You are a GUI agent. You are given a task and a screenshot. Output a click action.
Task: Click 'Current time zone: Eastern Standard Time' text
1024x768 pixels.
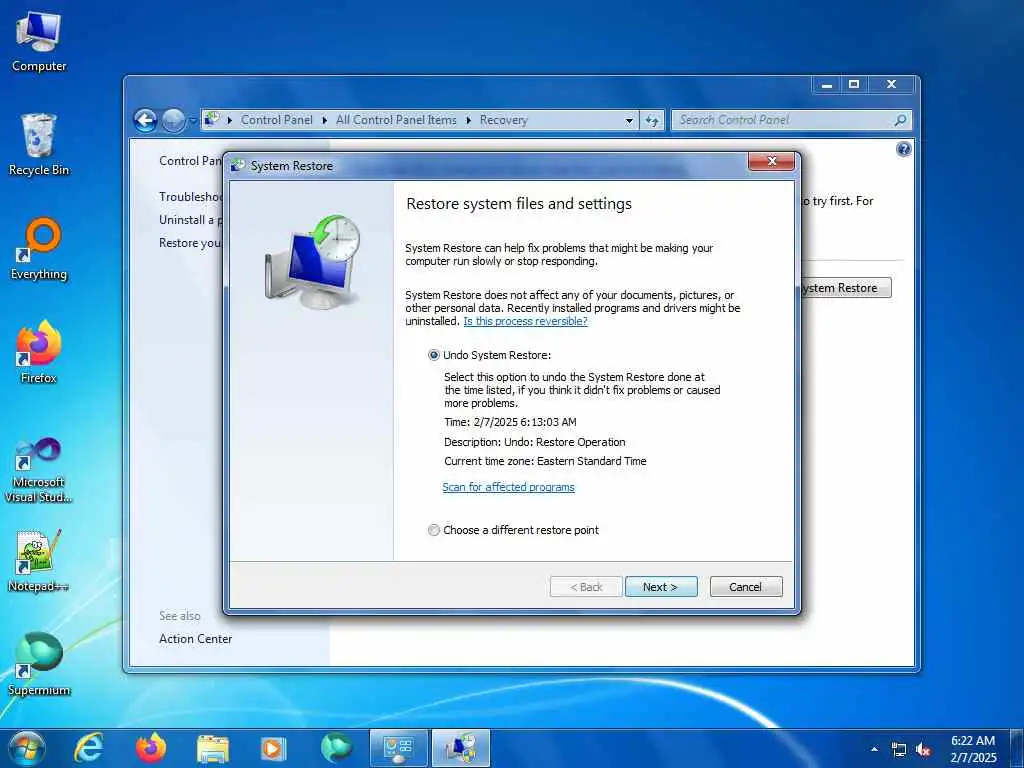pyautogui.click(x=545, y=461)
